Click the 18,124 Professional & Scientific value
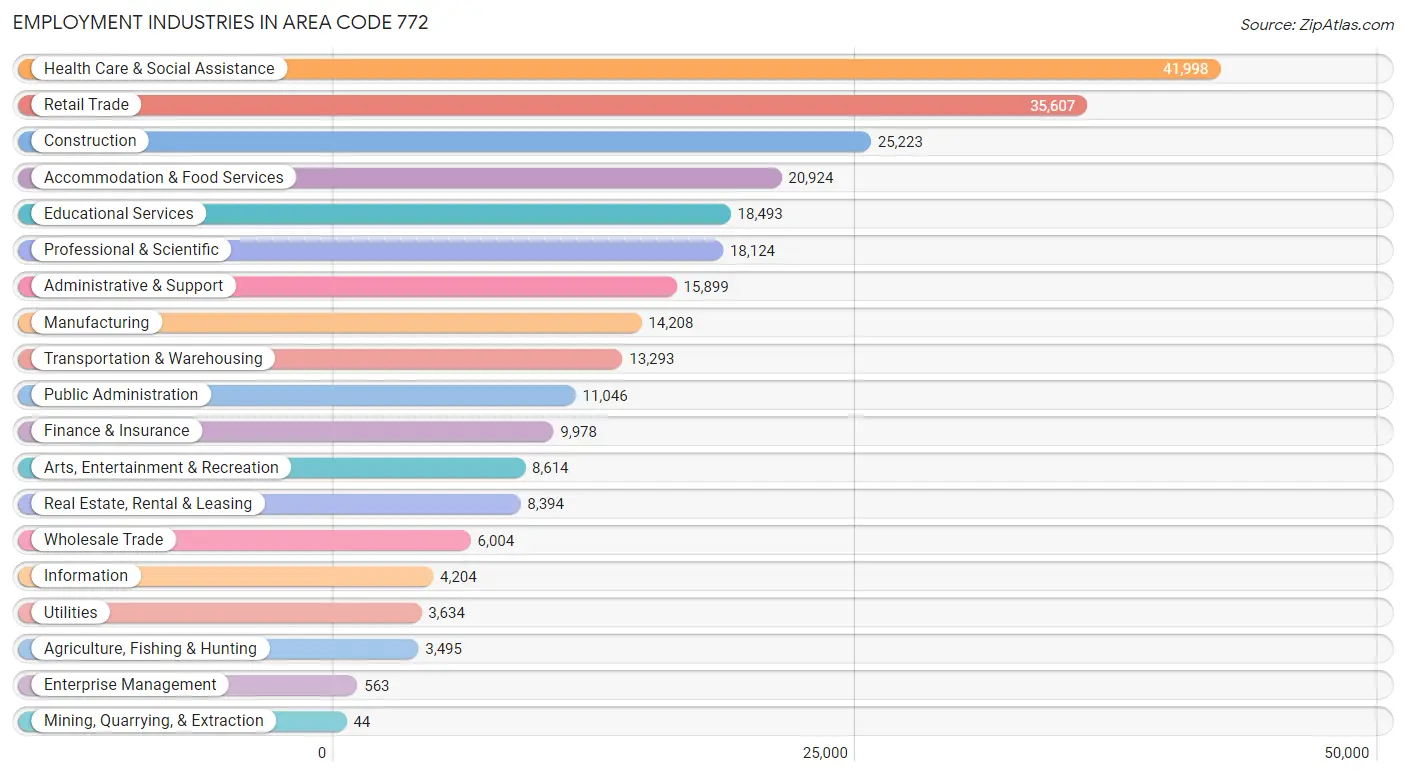 point(752,250)
